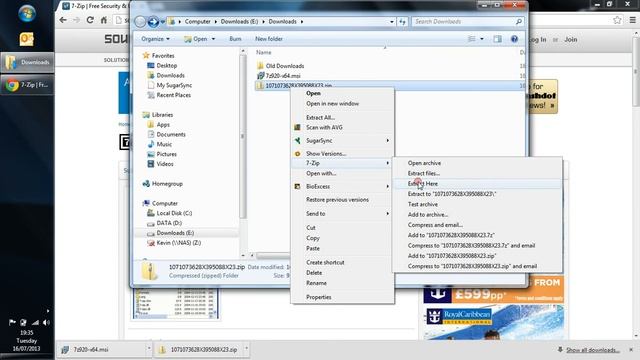Click the New folder button
The width and height of the screenshot is (640, 360).
coord(269,39)
